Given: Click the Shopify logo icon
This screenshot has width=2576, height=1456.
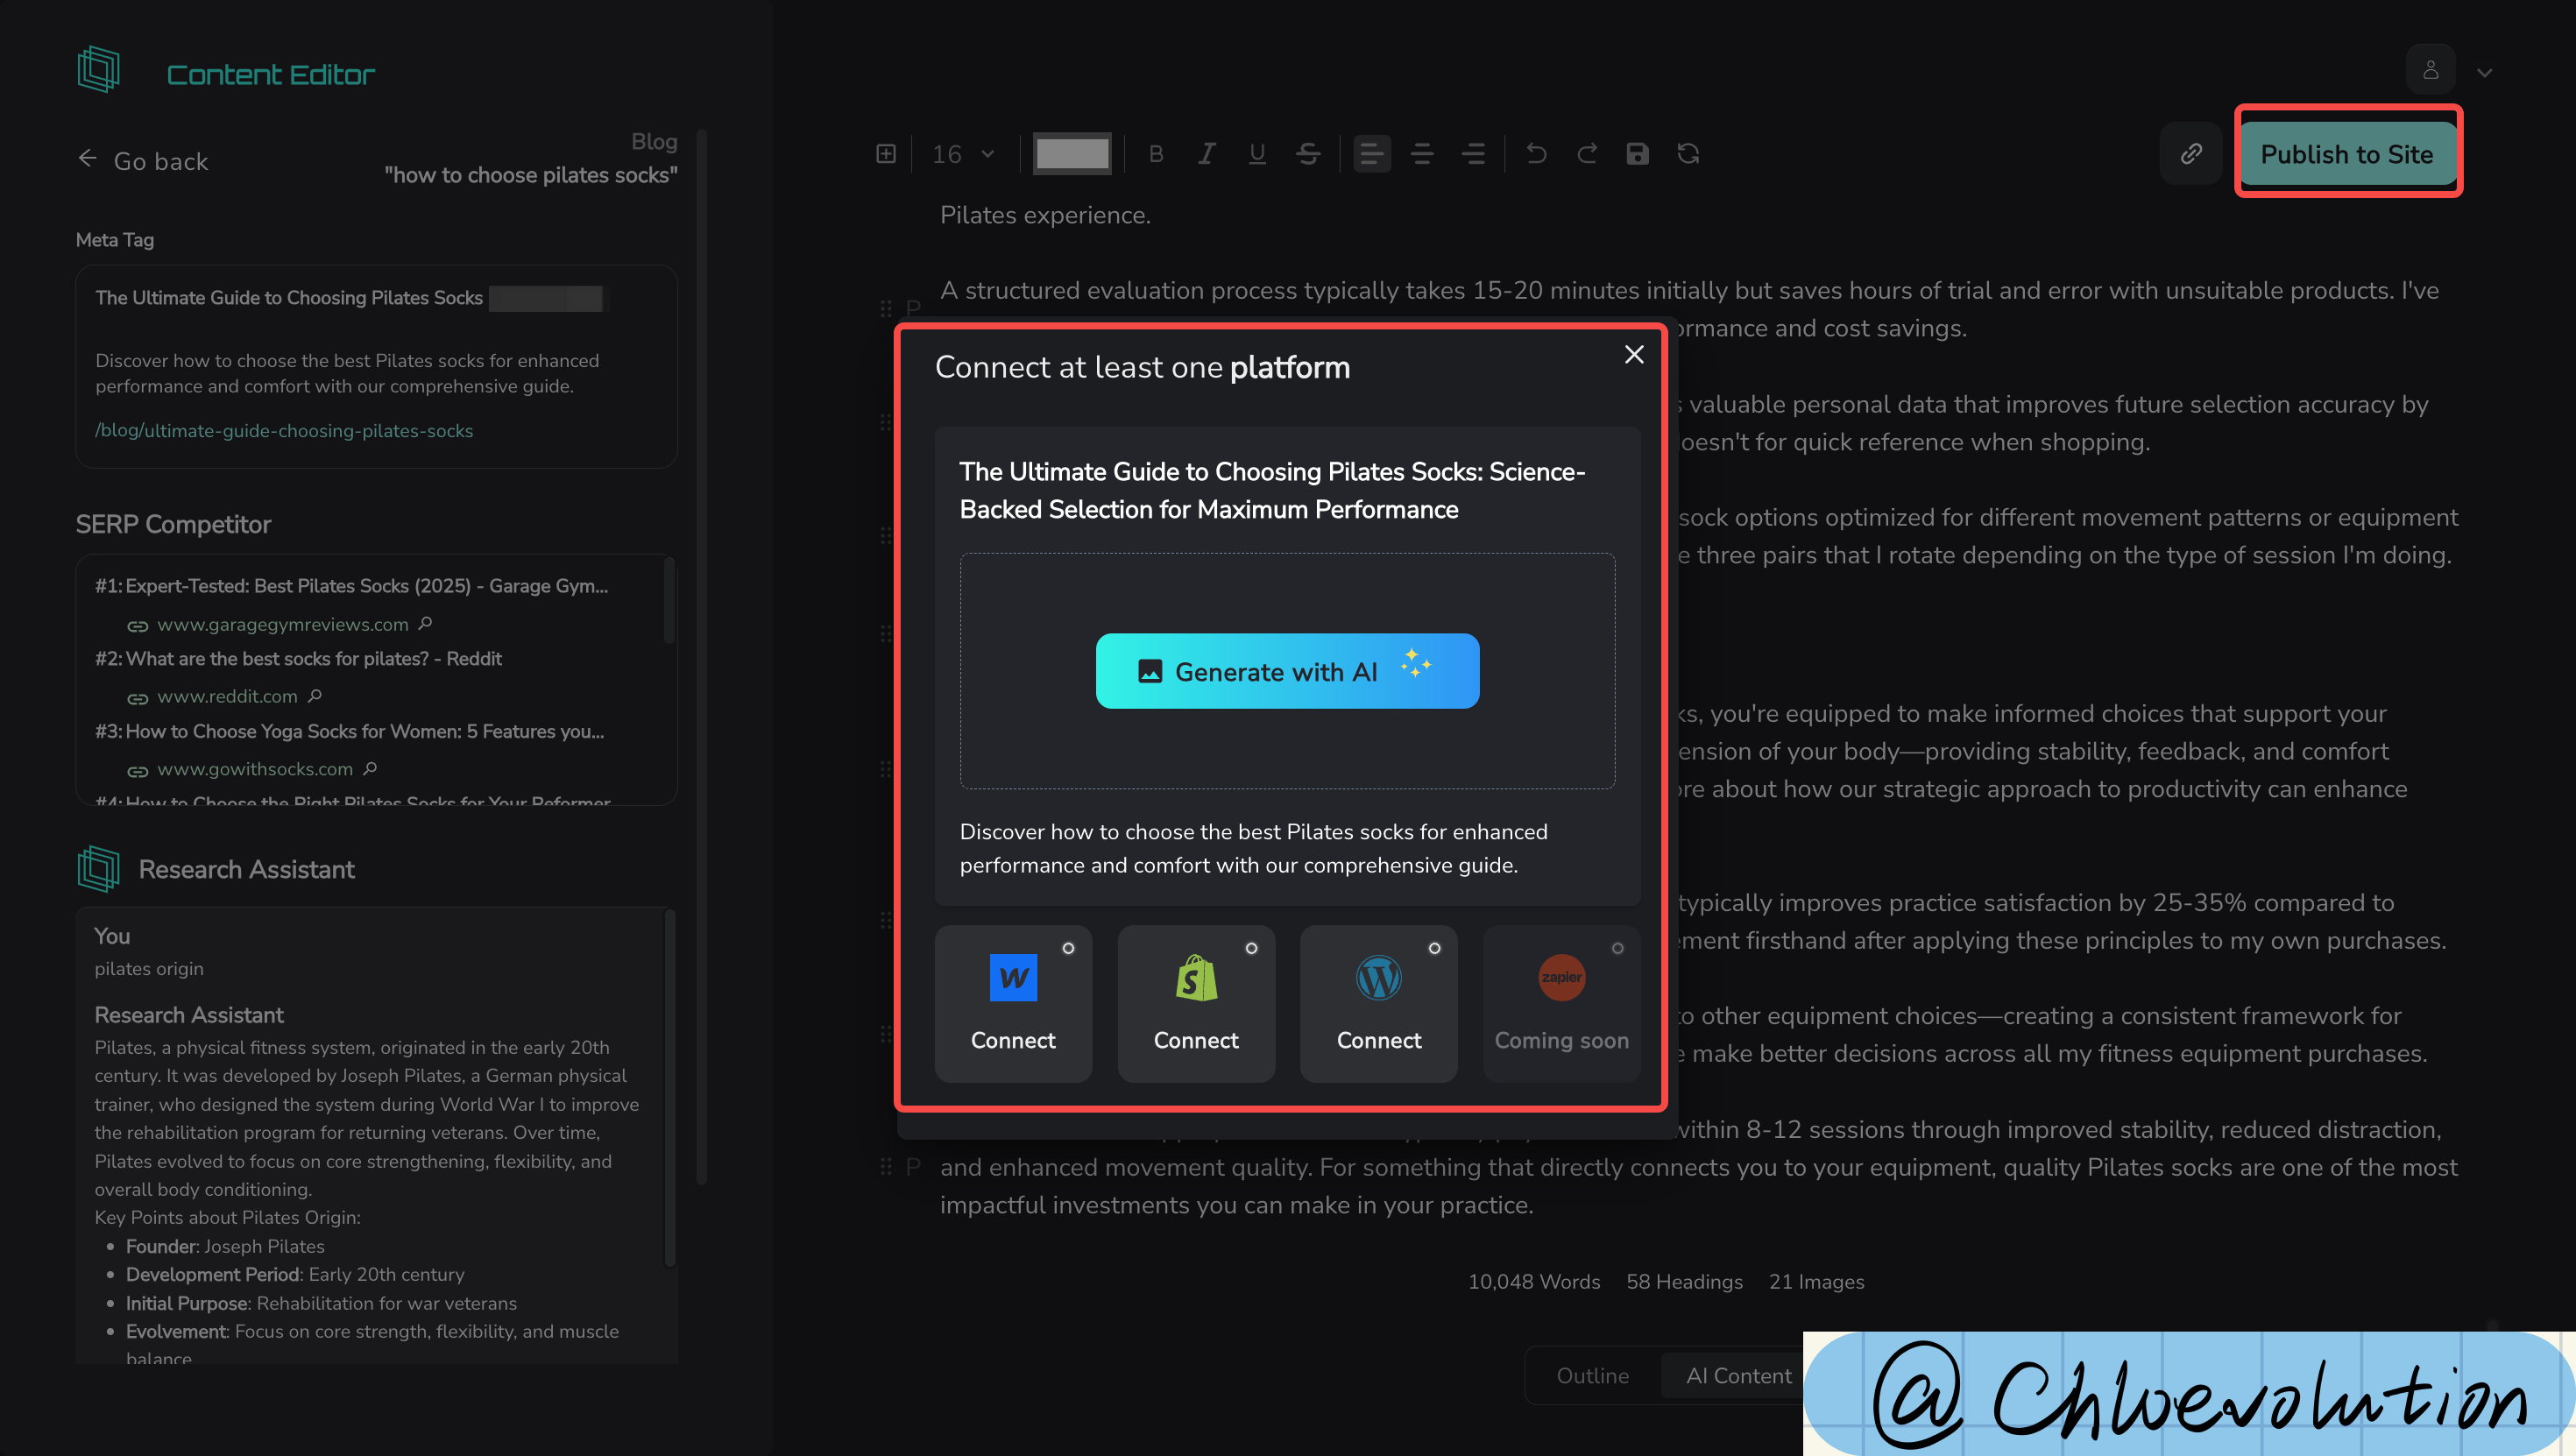Looking at the screenshot, I should tap(1196, 978).
